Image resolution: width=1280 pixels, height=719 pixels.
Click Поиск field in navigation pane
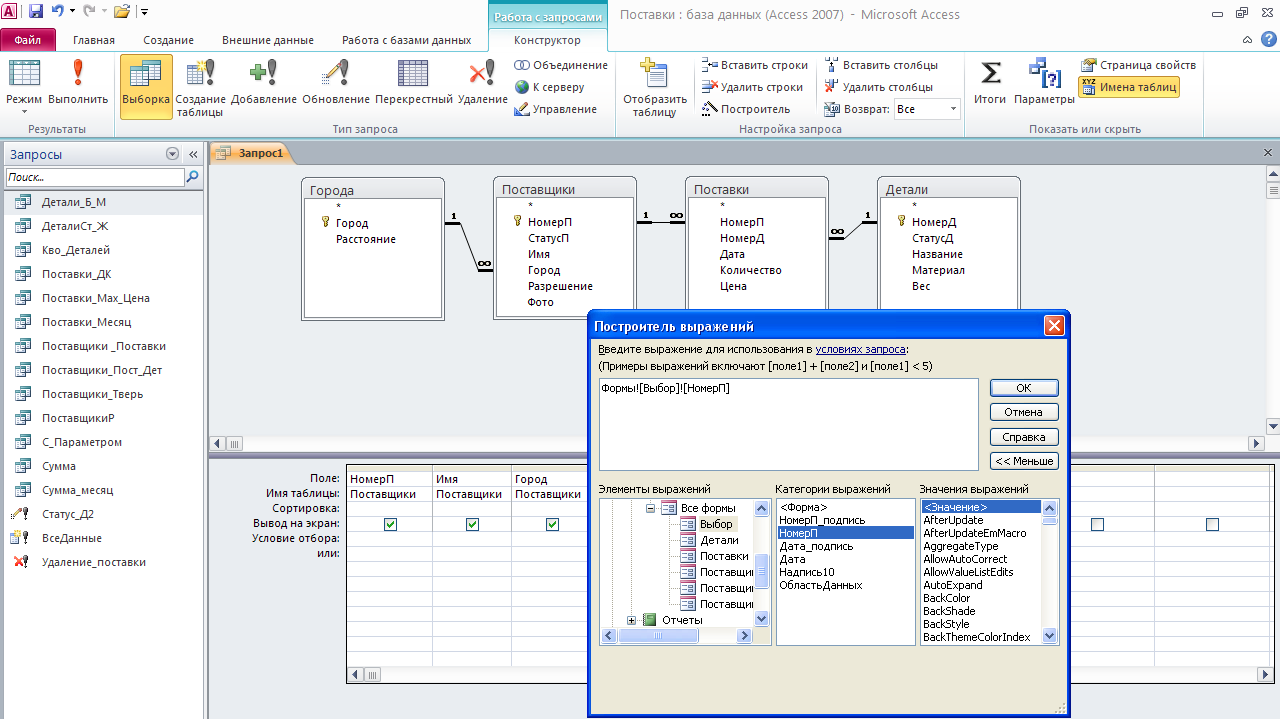(x=95, y=177)
